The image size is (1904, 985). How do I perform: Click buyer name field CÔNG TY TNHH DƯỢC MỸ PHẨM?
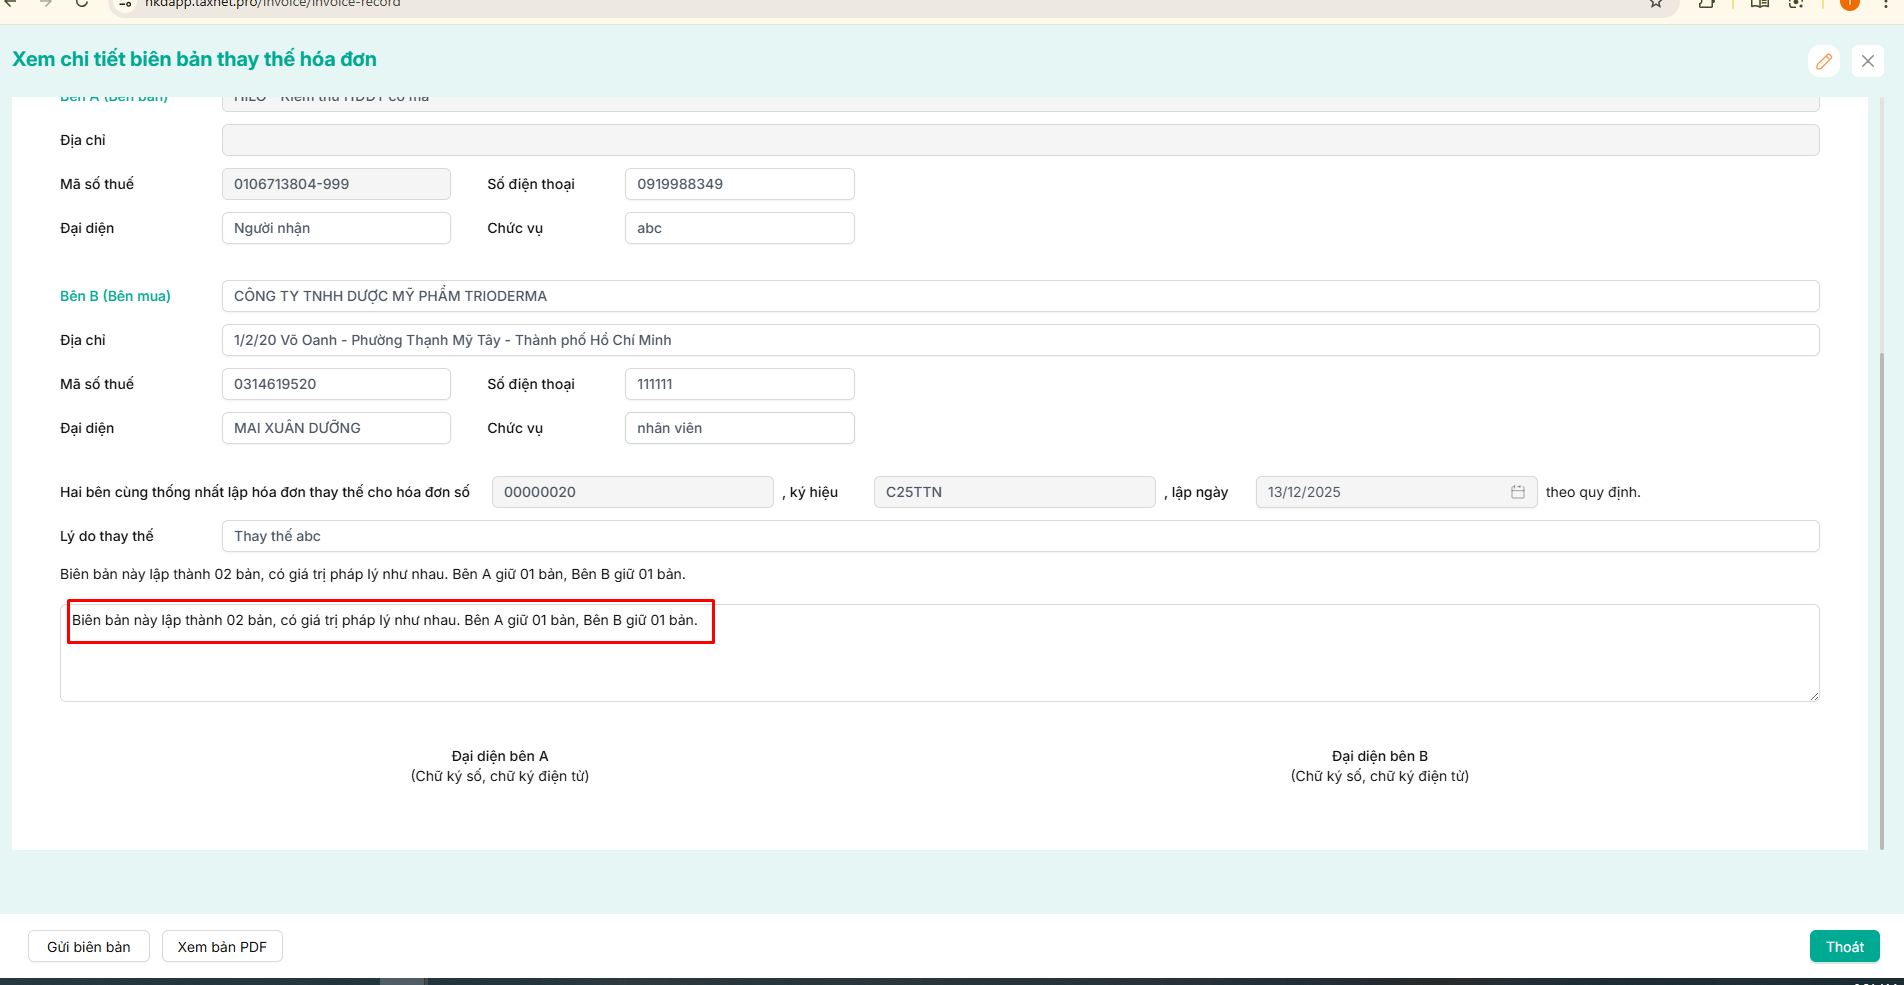click(1020, 296)
